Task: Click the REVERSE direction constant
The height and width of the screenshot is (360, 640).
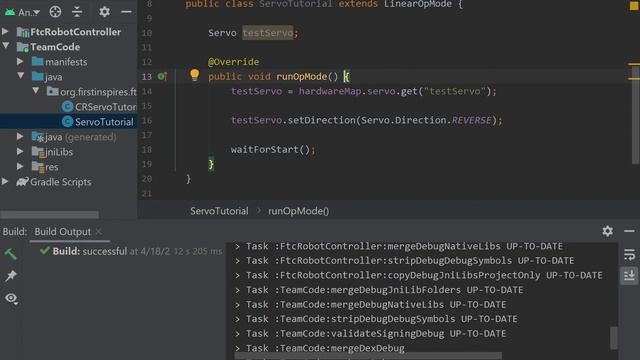Action: (471, 120)
